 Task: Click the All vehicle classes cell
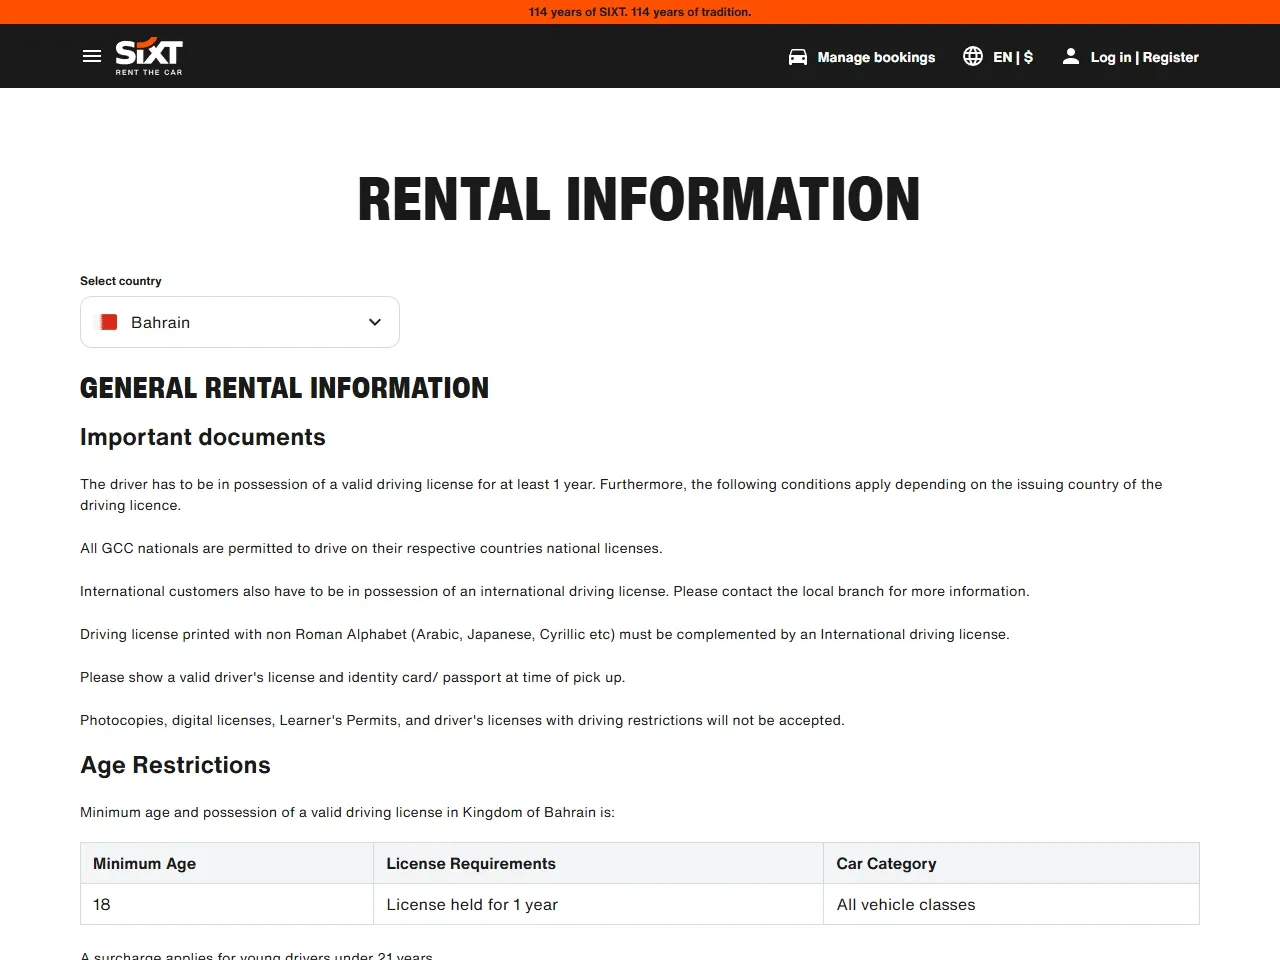[x=1011, y=904]
